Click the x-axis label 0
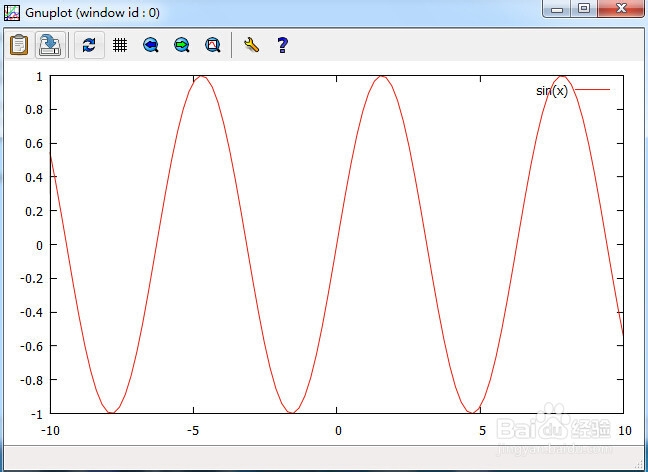Viewport: 648px width, 472px height. point(338,431)
